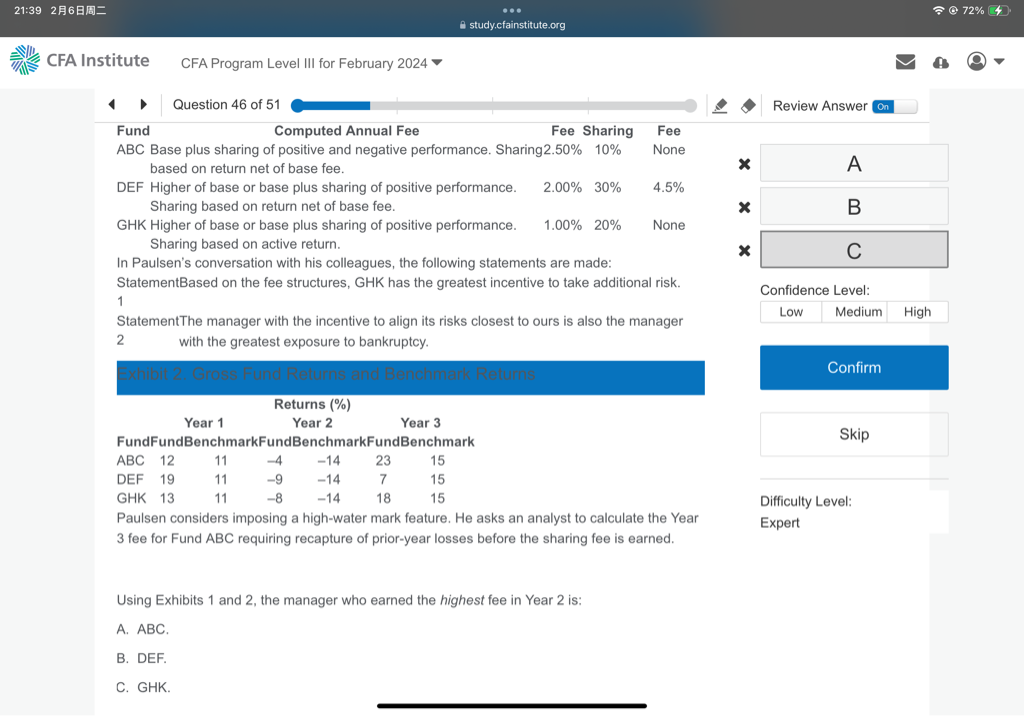Screen dimensions: 1024x716
Task: Click the 4.5% fee value for DEF
Action: pos(668,187)
